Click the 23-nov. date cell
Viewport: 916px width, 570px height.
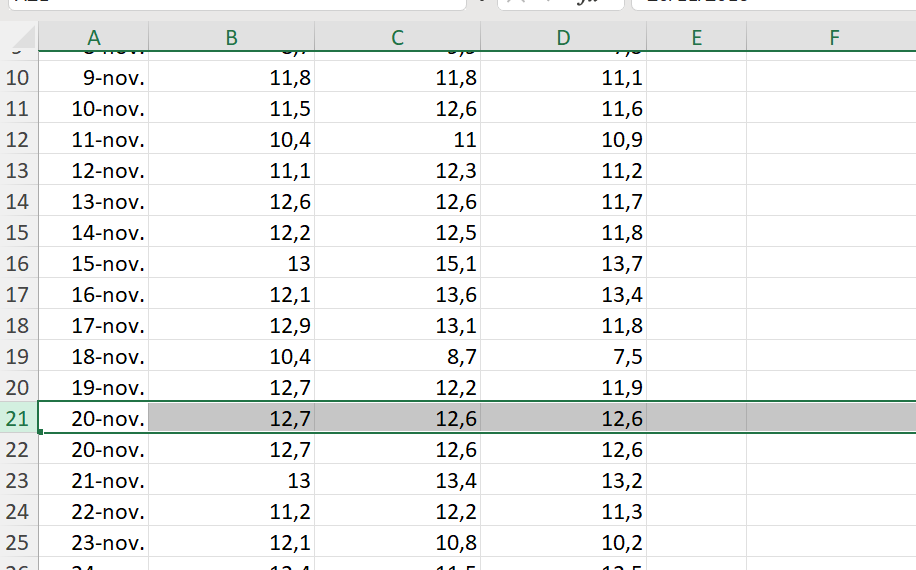coord(94,543)
